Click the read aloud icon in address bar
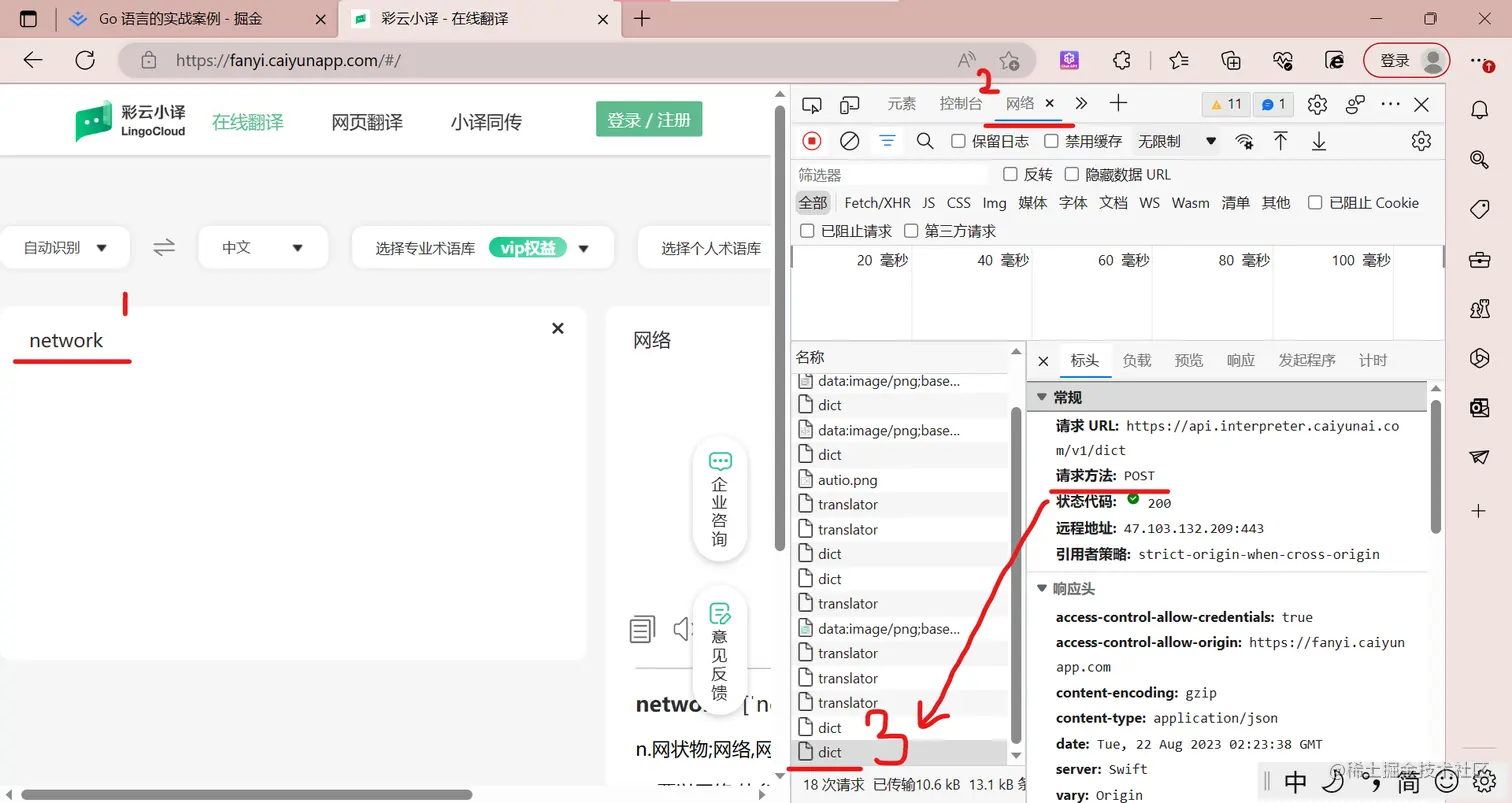This screenshot has width=1512, height=803. [x=966, y=60]
